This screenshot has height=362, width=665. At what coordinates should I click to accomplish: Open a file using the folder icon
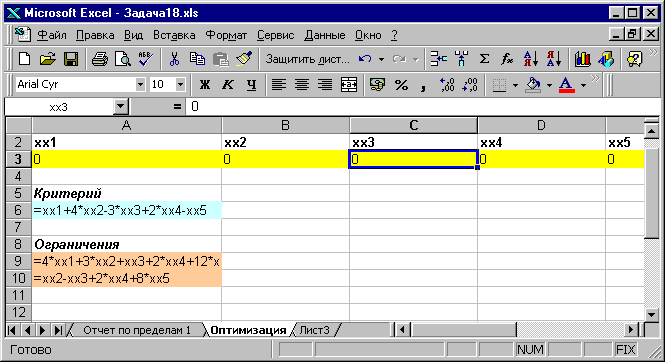point(48,59)
